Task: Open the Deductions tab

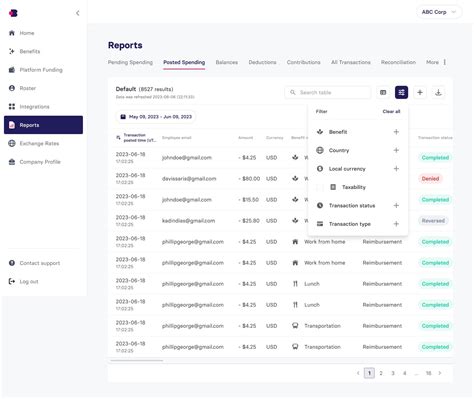Action: click(262, 62)
